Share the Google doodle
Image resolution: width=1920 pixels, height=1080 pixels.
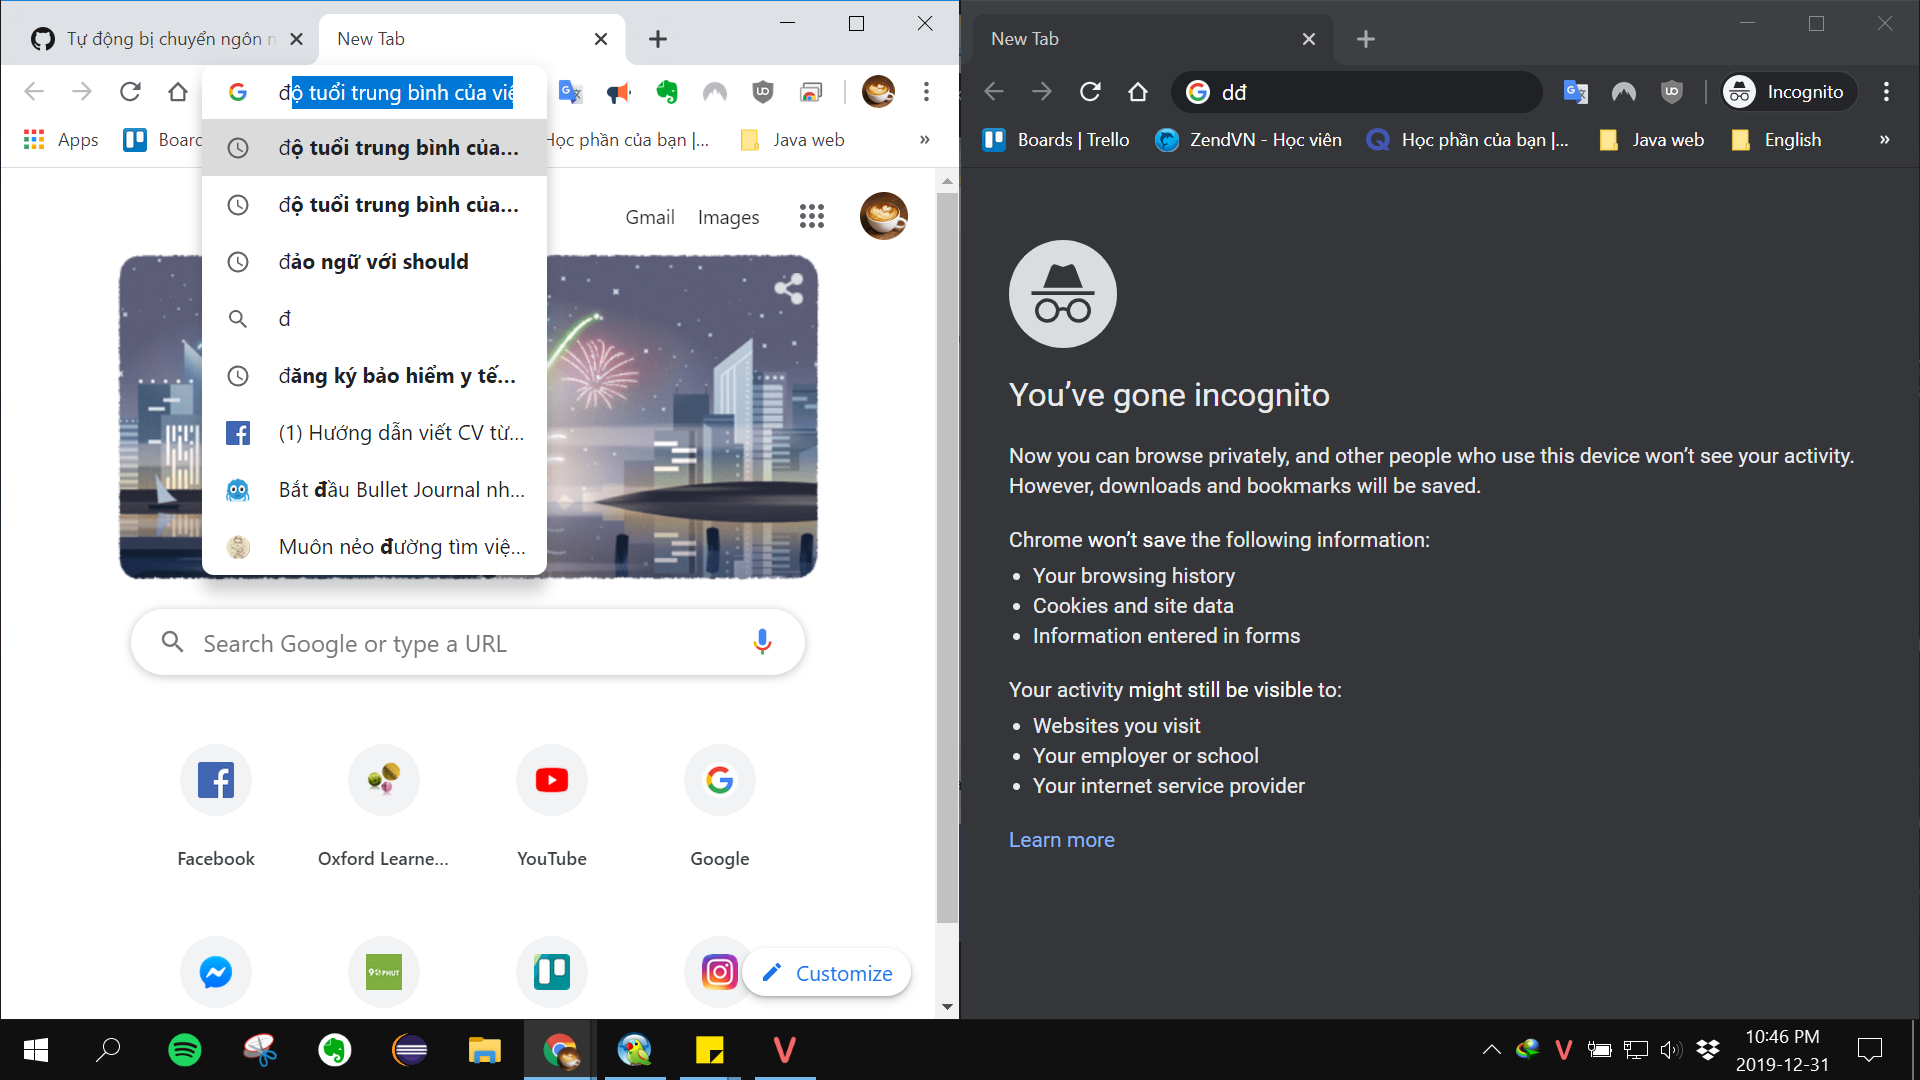pyautogui.click(x=789, y=289)
